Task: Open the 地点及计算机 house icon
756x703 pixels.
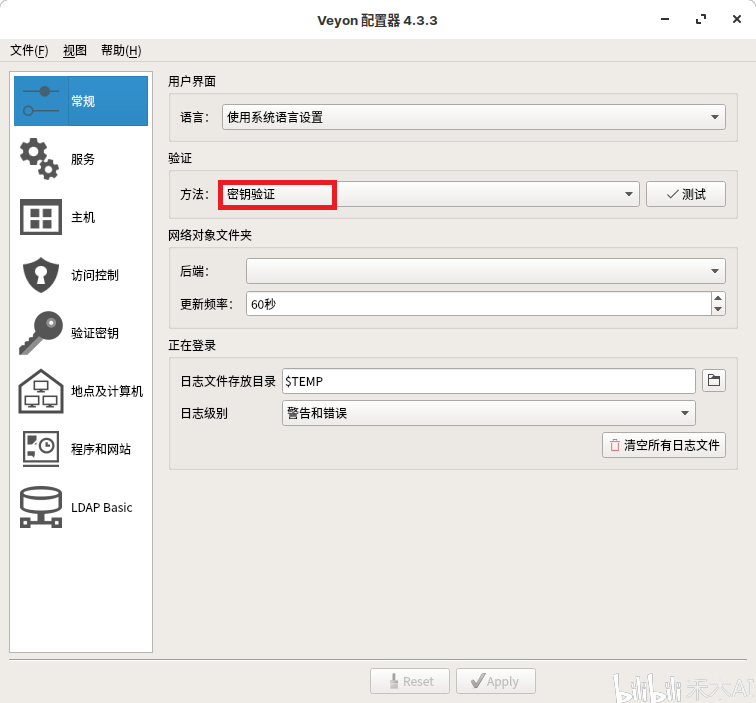Action: [41, 391]
